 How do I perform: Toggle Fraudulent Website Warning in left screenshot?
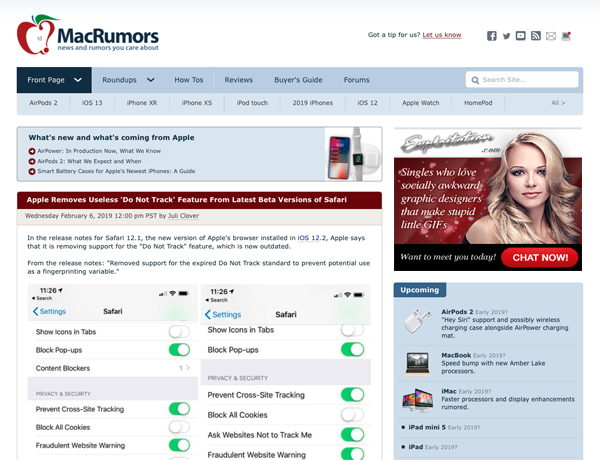179,445
